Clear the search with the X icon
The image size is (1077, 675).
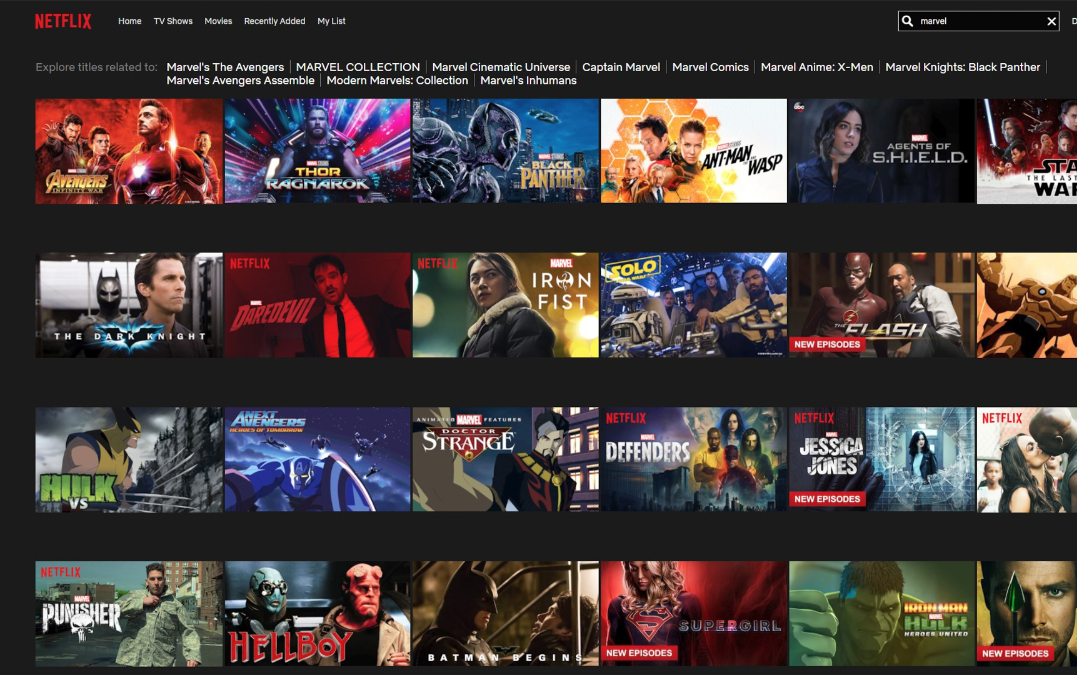[1051, 21]
